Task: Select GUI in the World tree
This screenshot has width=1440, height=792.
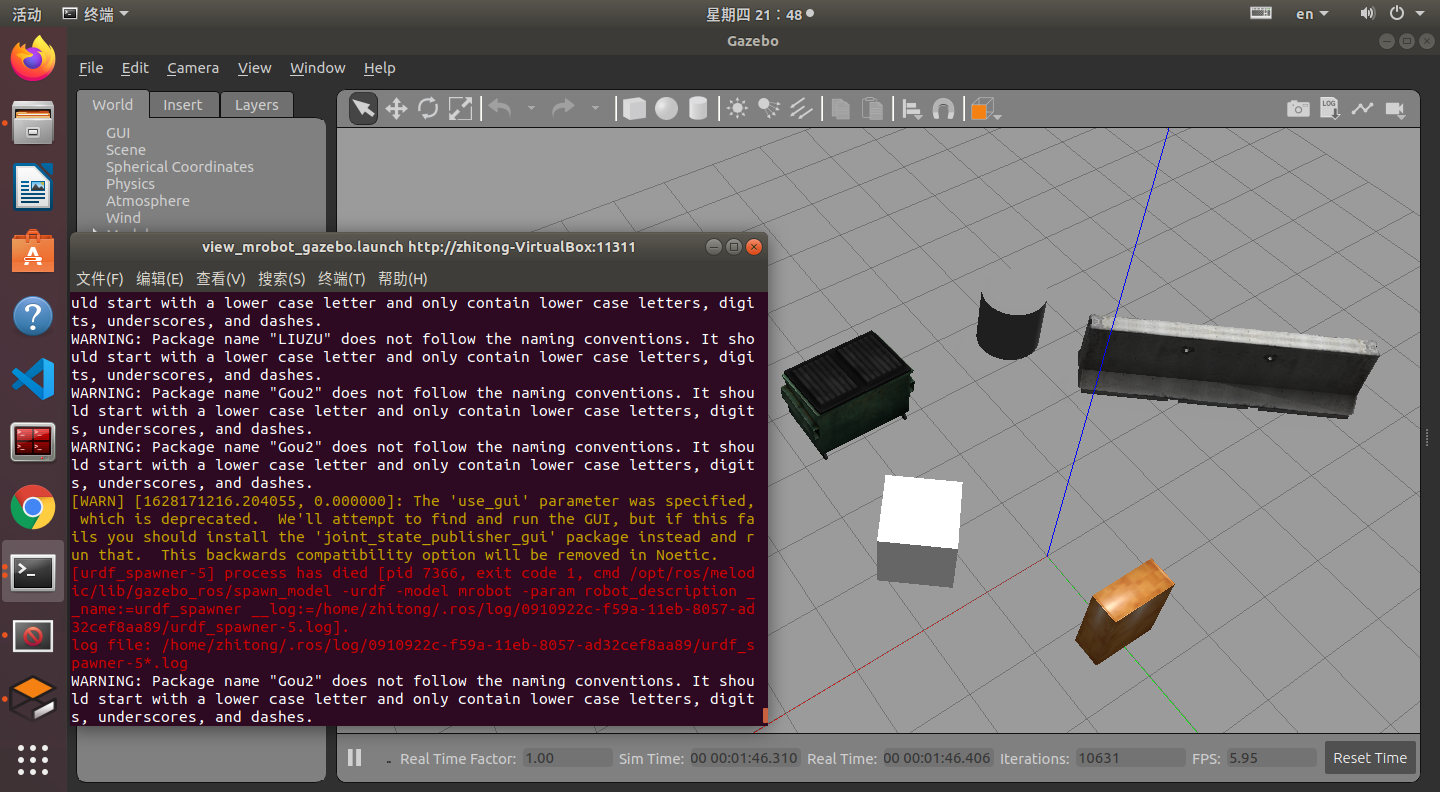Action: 118,133
